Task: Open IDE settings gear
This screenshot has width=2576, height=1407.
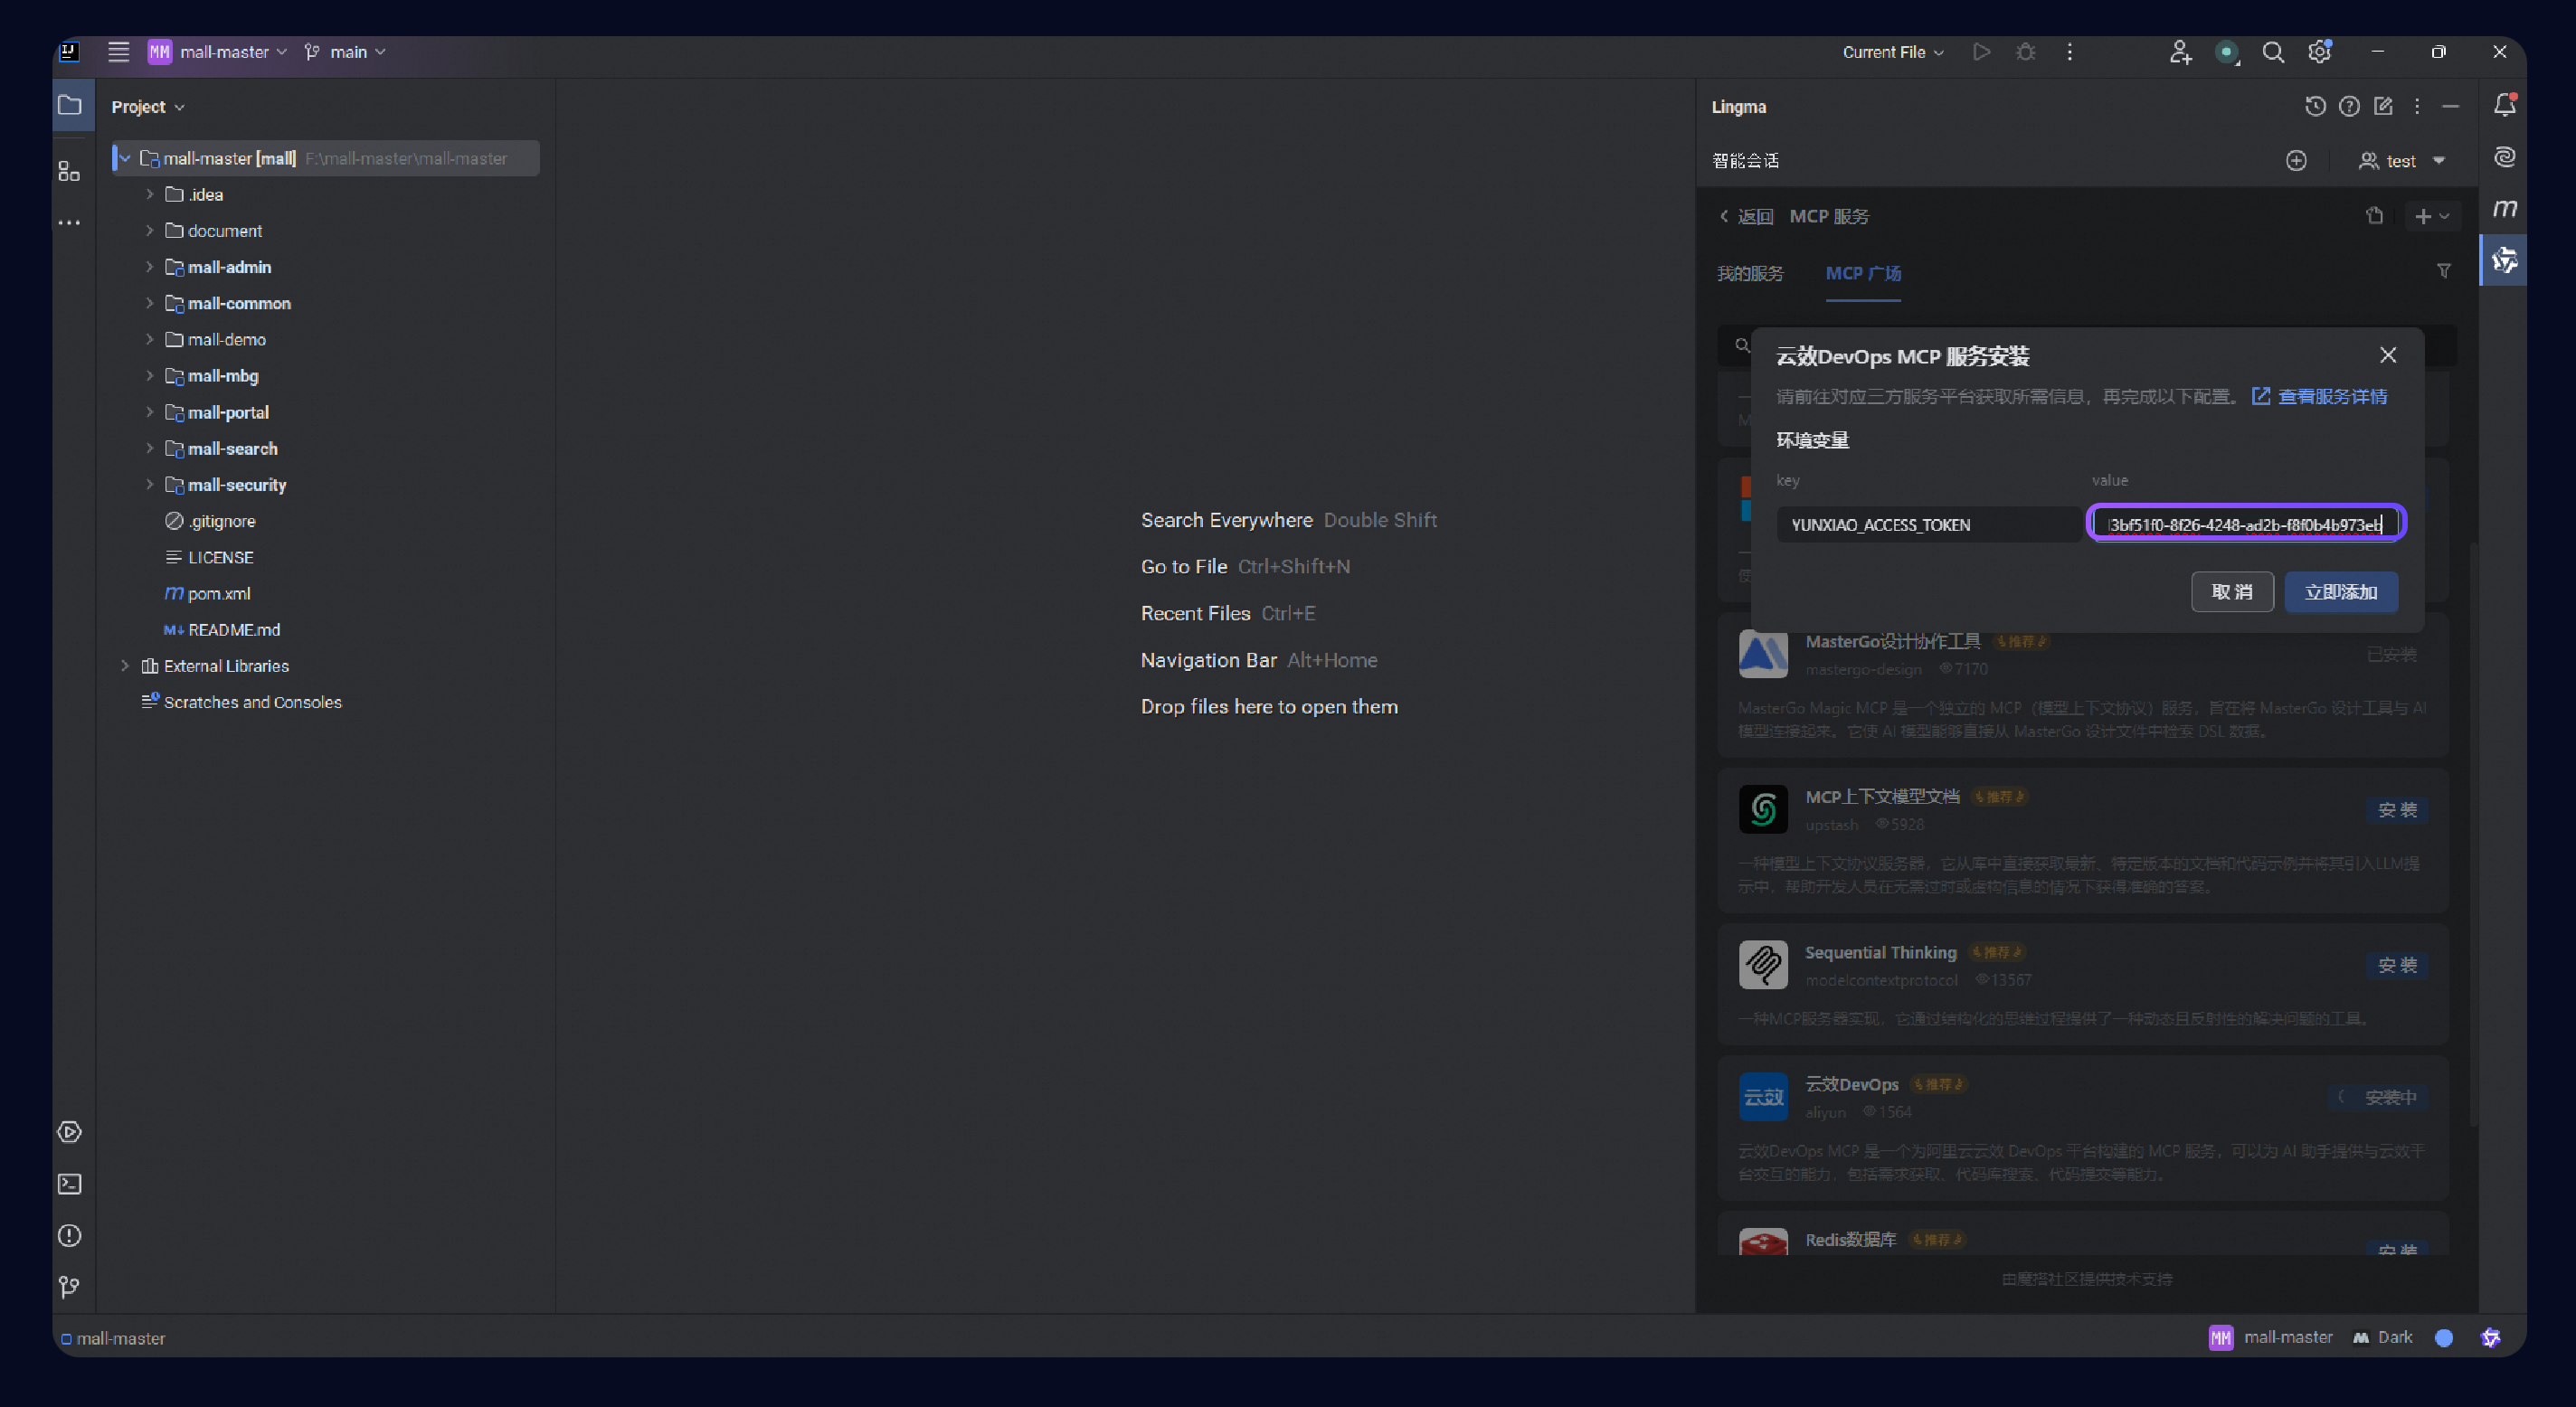Action: tap(2320, 52)
